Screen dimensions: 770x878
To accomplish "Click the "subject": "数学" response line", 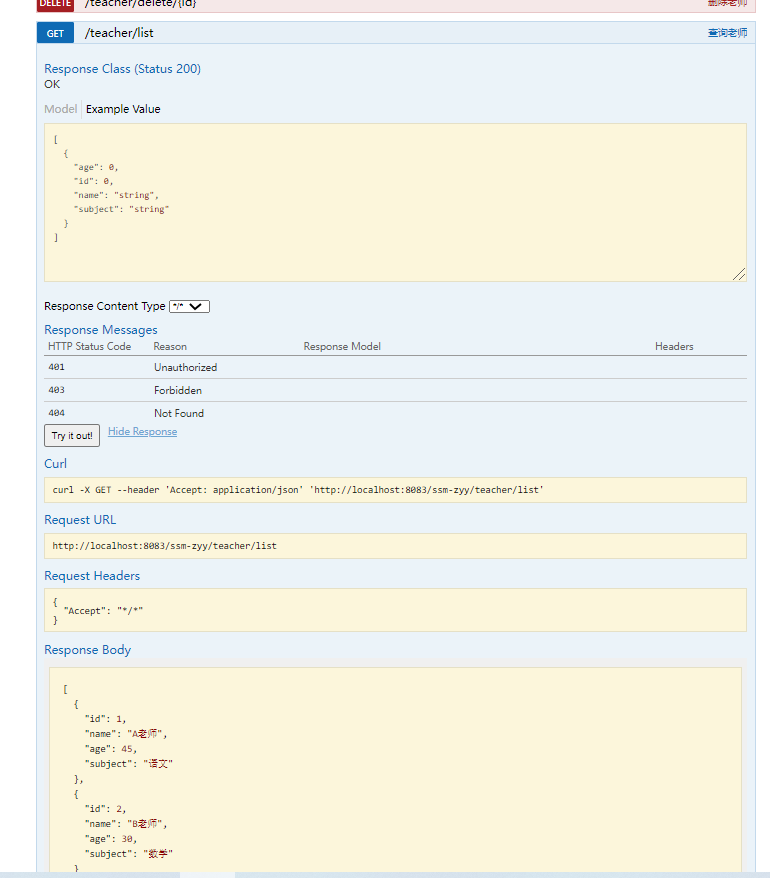I will [129, 854].
